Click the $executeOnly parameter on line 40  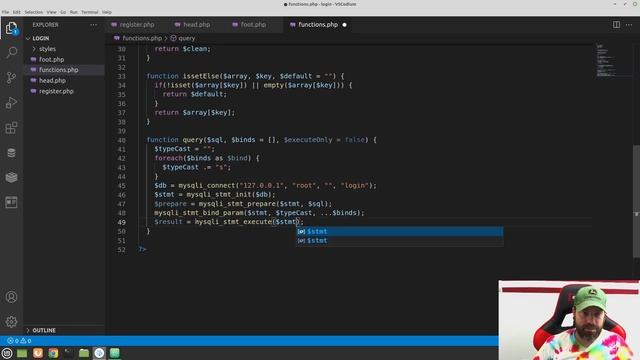tap(308, 140)
